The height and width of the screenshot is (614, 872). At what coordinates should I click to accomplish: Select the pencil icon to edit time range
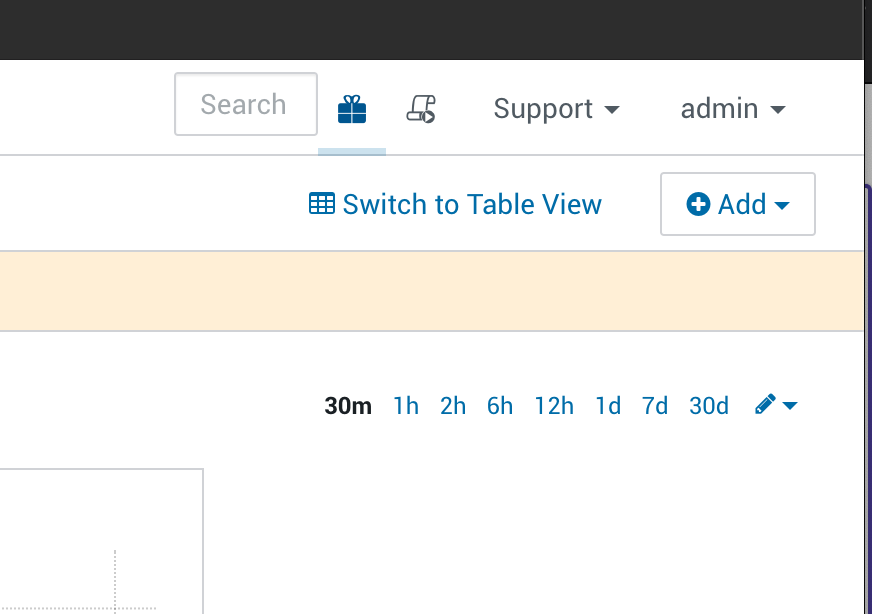pyautogui.click(x=765, y=404)
